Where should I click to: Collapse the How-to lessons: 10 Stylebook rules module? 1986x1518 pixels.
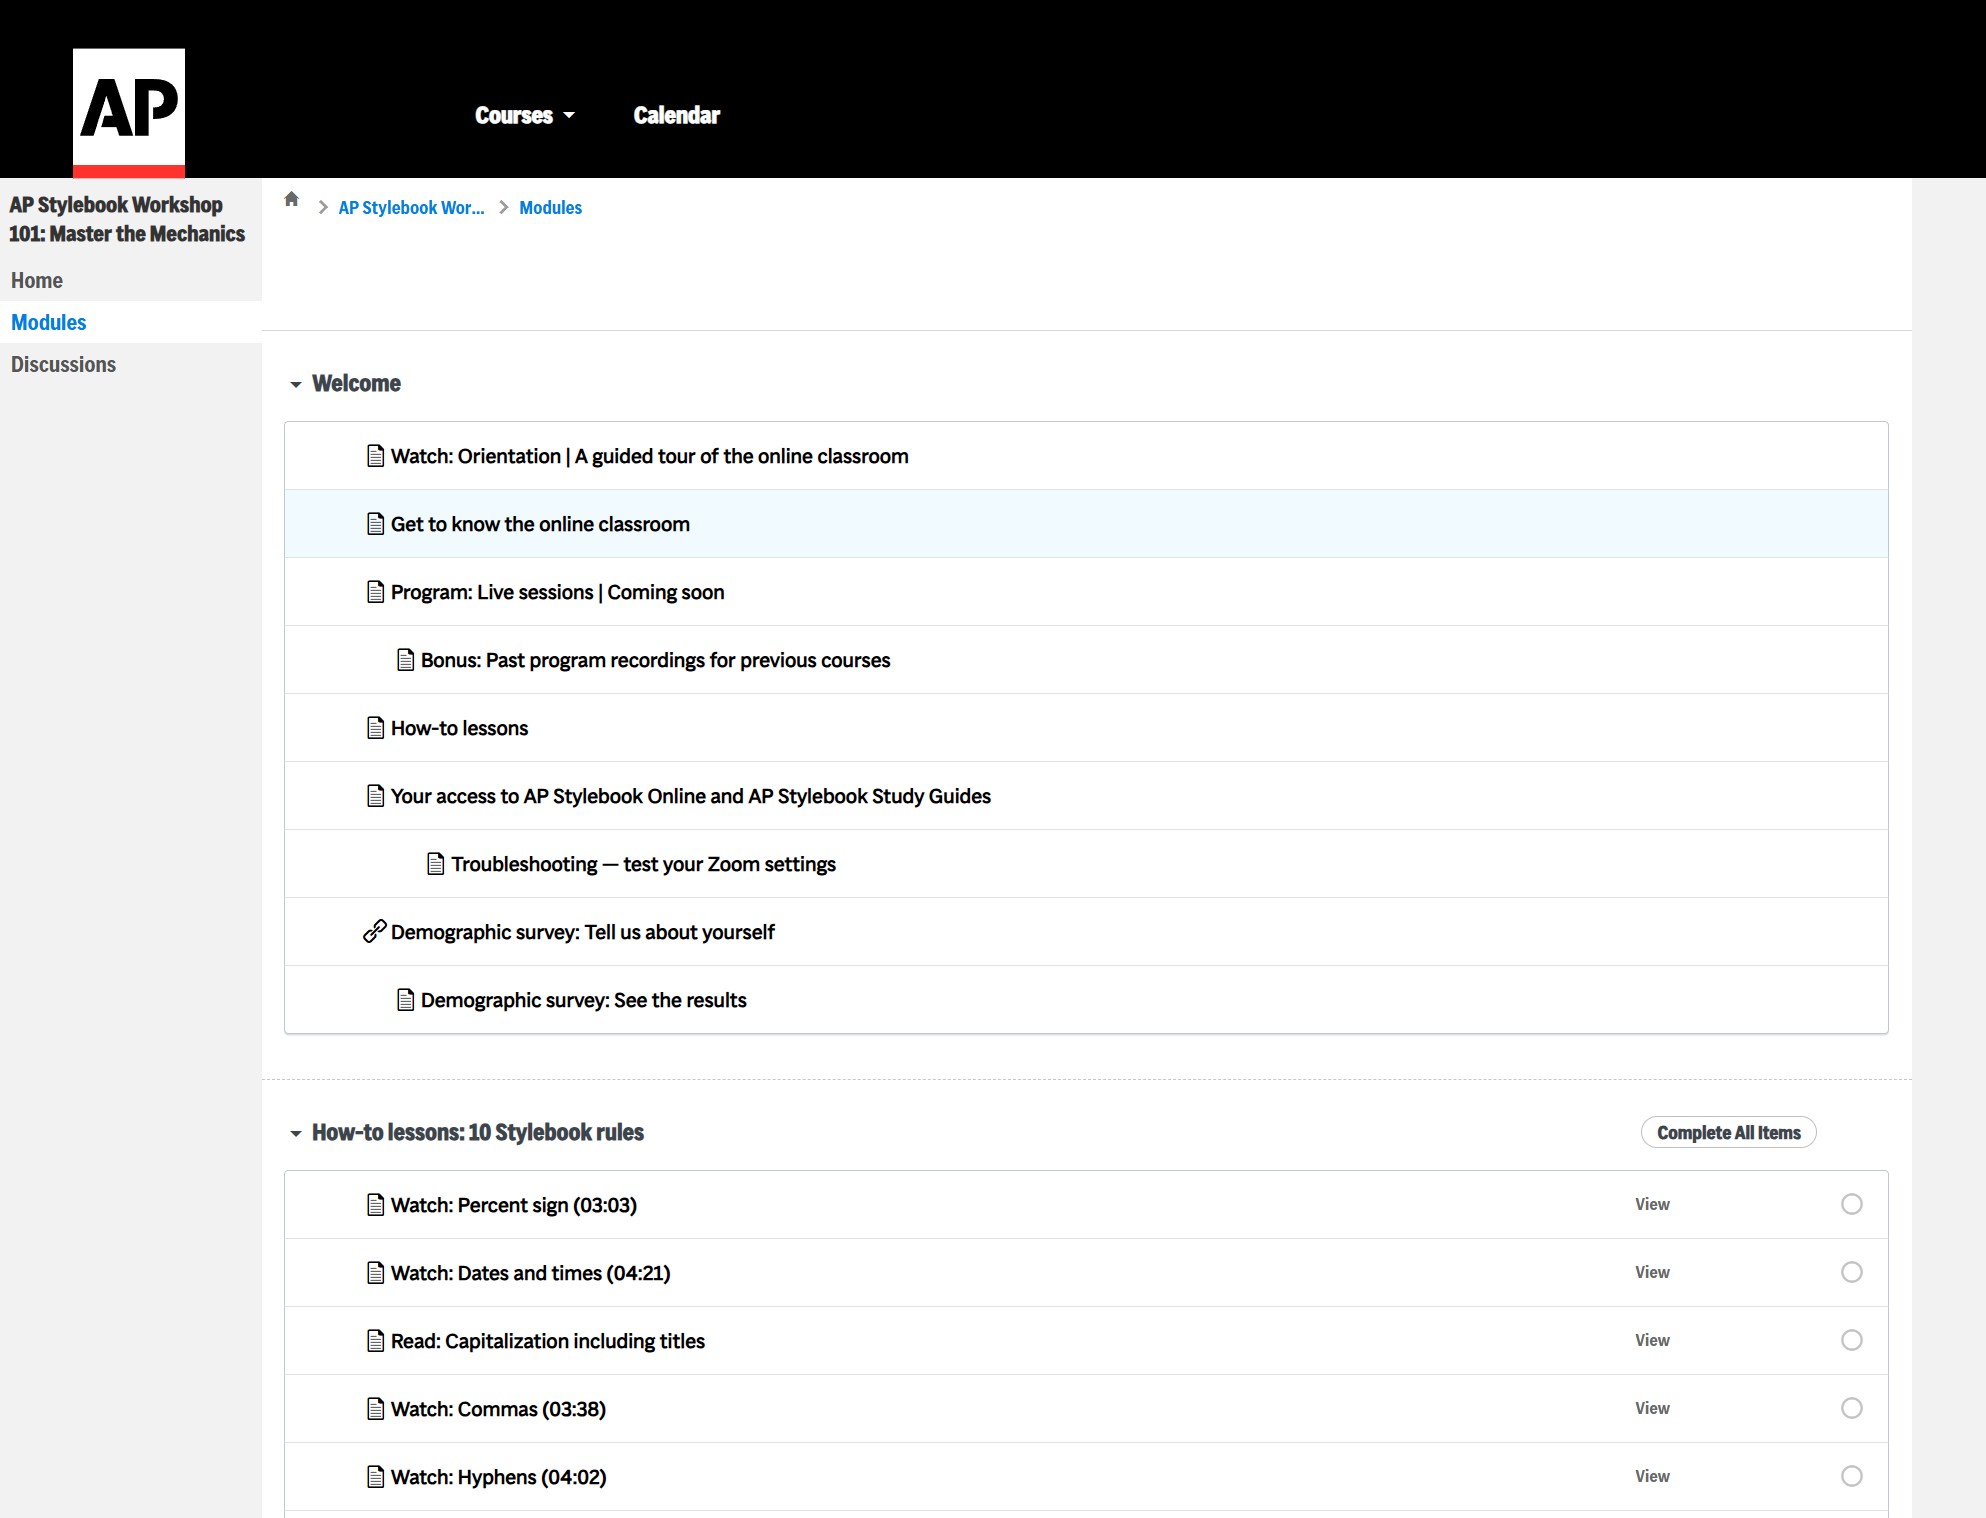tap(296, 1134)
